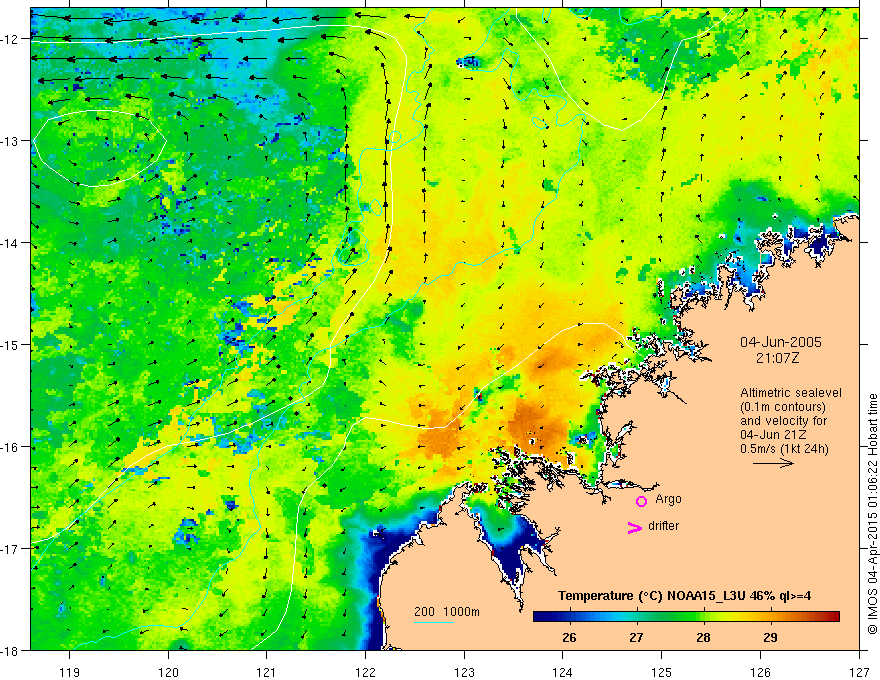The height and width of the screenshot is (680, 880).
Task: Click latitude axis label -14
Action: 10,243
